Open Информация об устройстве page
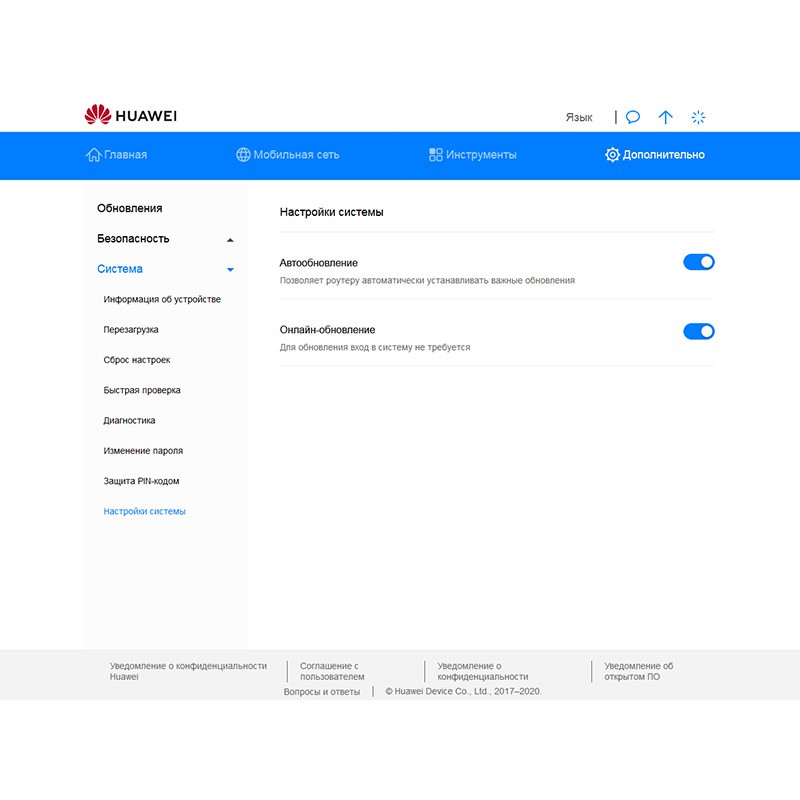The image size is (800, 800). 162,299
